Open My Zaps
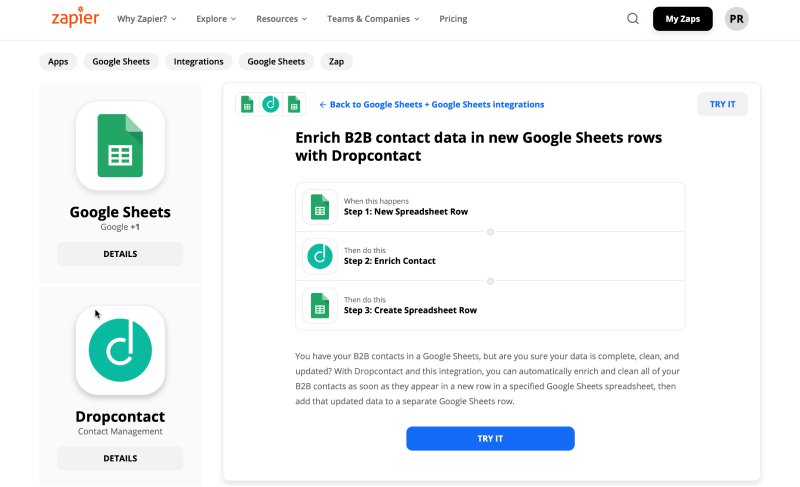 click(x=682, y=19)
